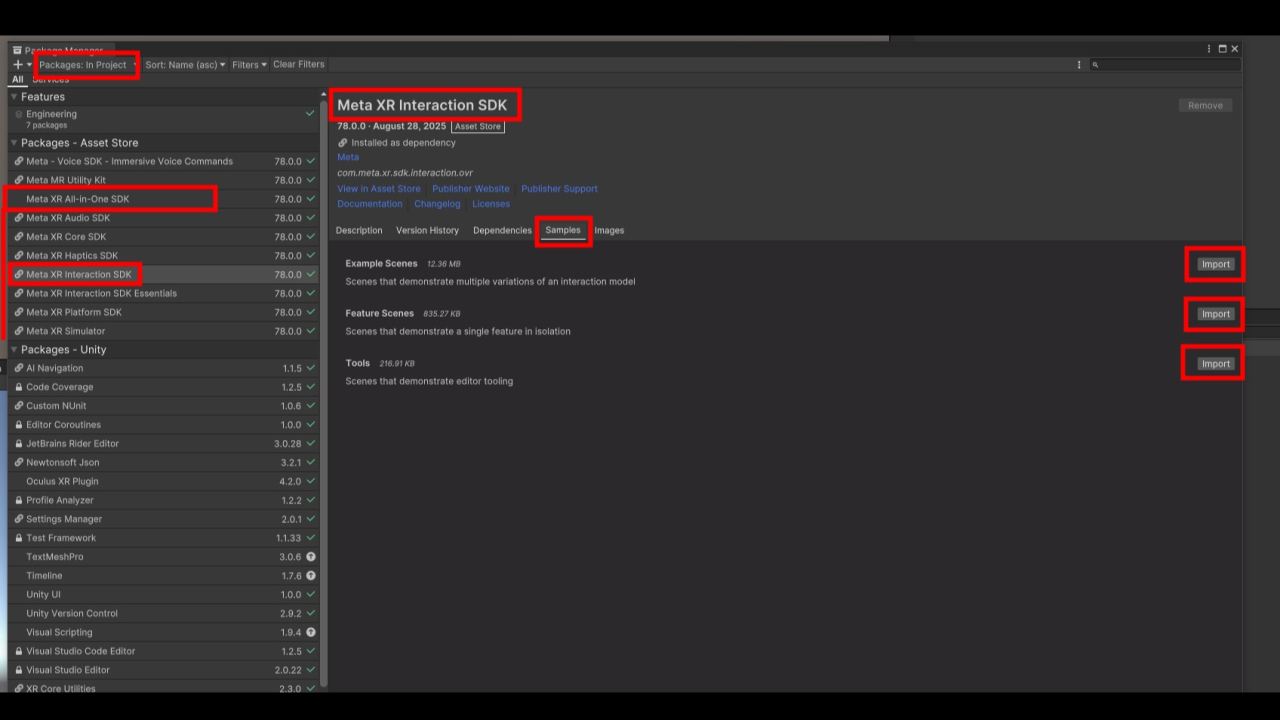Click link icon beside Meta XR Audio SDK
Viewport: 1280px width, 720px height.
(x=18, y=218)
